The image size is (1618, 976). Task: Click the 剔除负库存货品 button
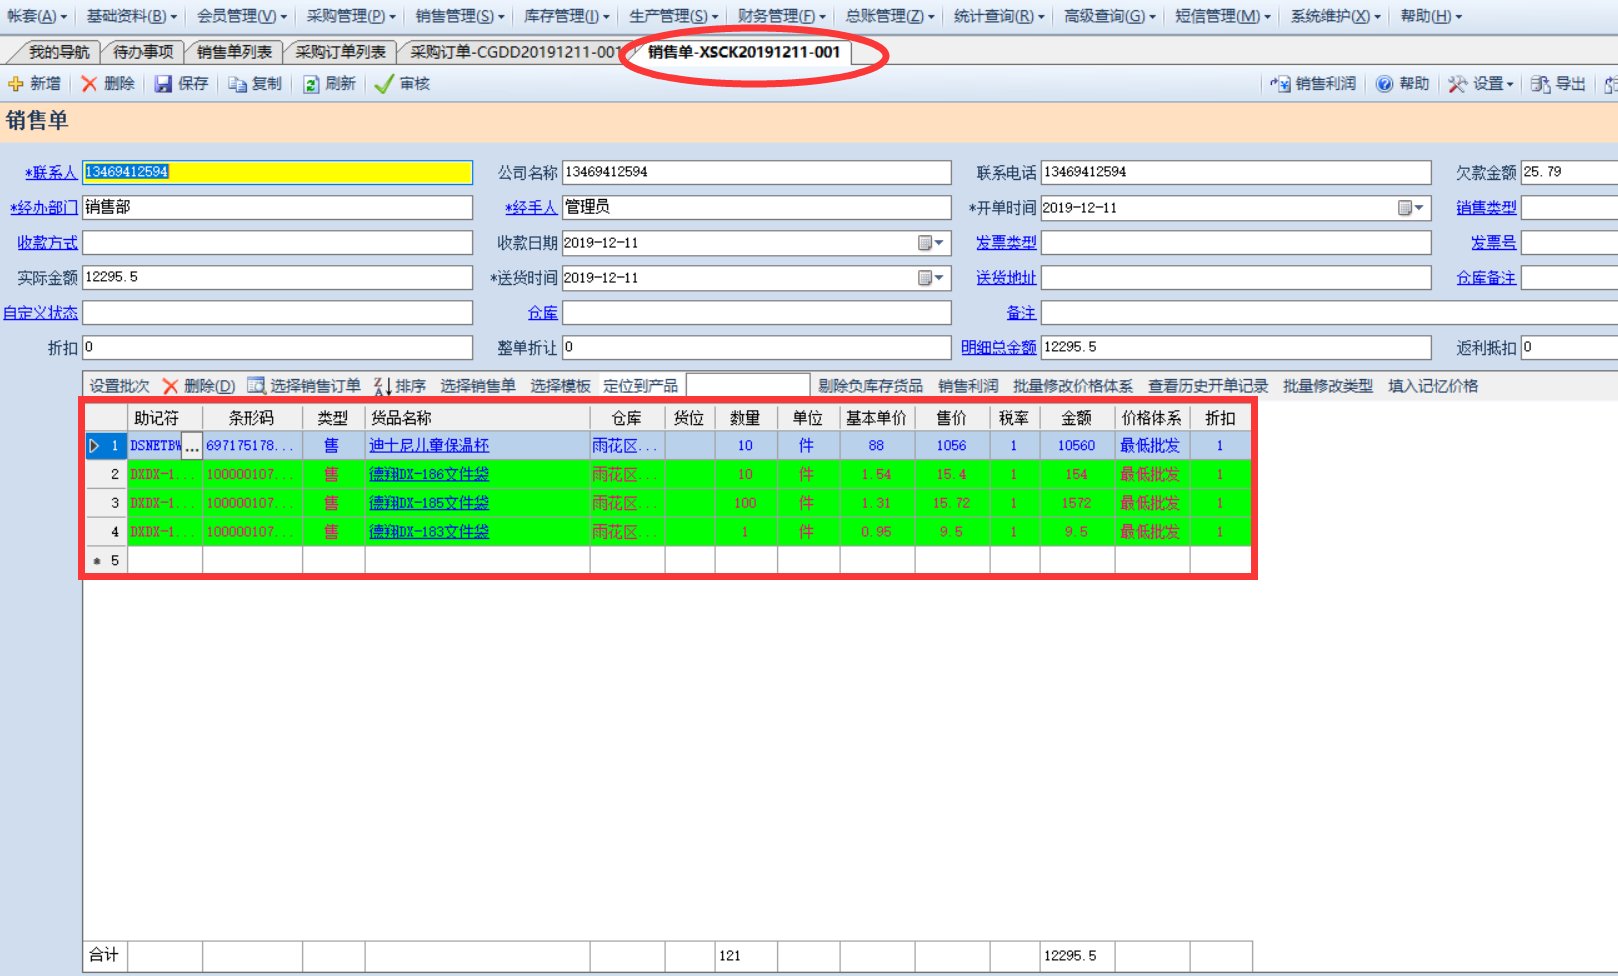click(x=870, y=386)
